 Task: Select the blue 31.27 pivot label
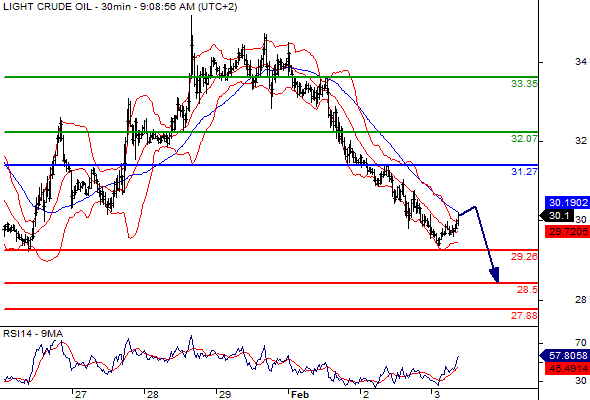click(x=524, y=172)
